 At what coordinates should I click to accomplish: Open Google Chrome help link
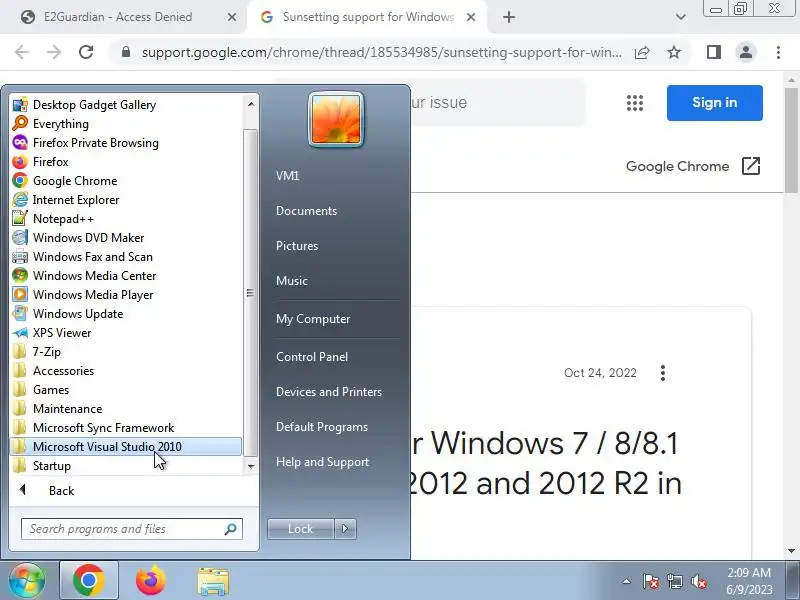coord(693,166)
